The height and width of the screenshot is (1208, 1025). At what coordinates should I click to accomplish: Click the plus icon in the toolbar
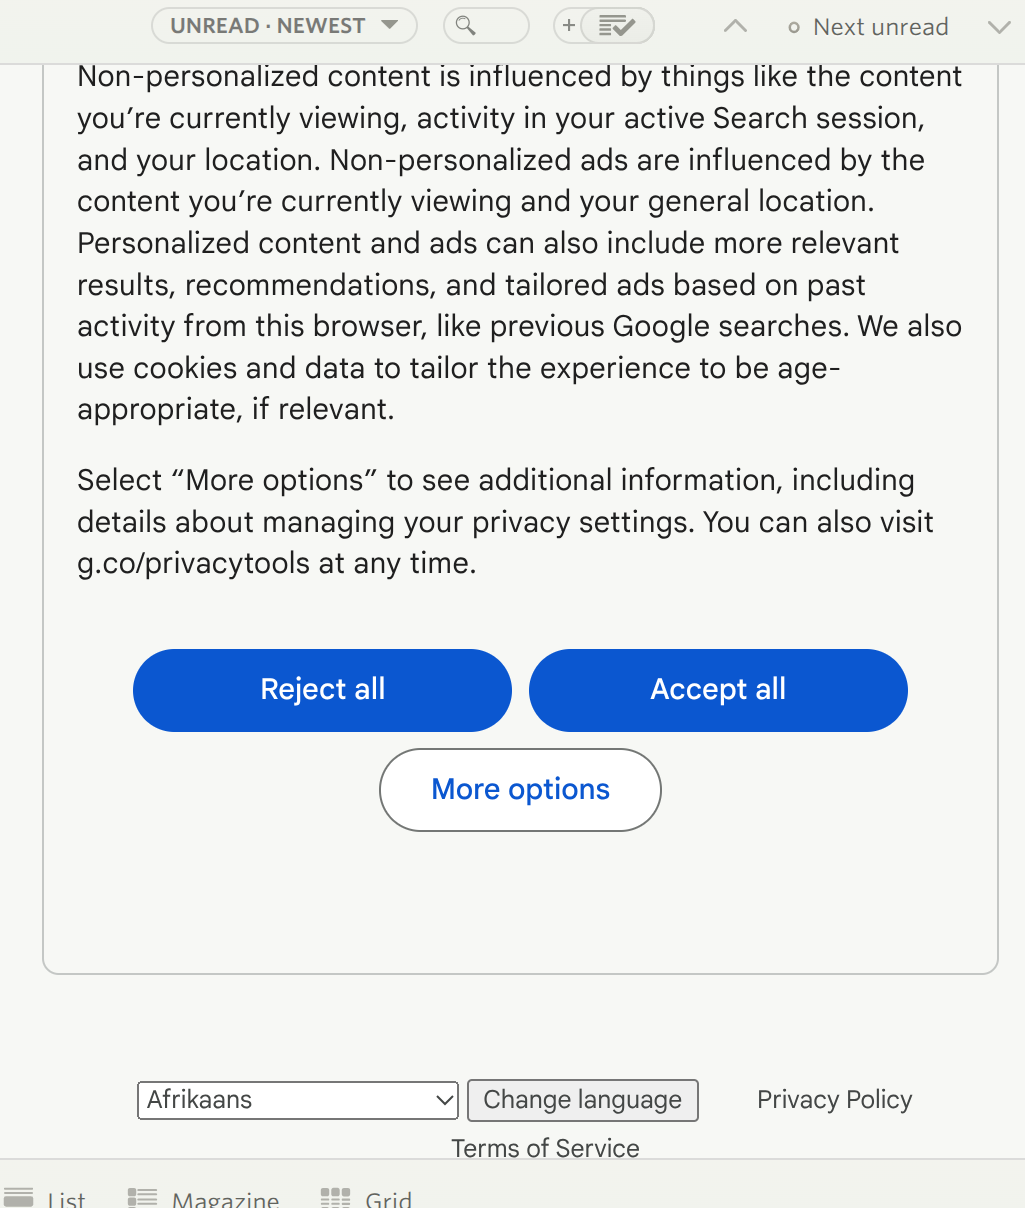569,26
